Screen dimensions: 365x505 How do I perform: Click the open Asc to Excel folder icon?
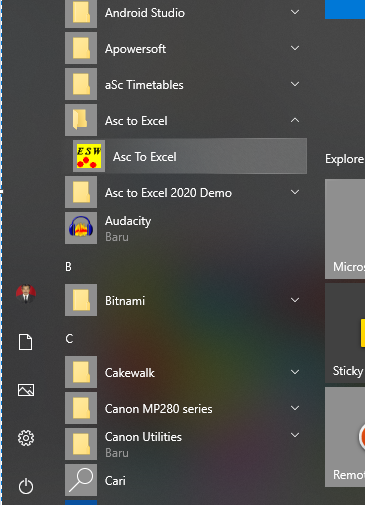pos(81,120)
